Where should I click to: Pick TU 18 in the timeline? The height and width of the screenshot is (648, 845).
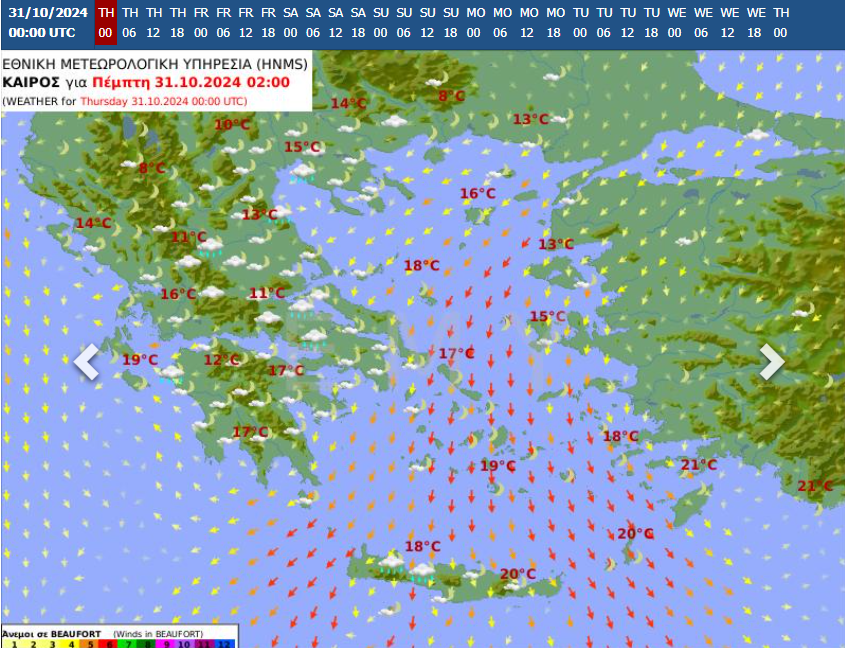651,23
